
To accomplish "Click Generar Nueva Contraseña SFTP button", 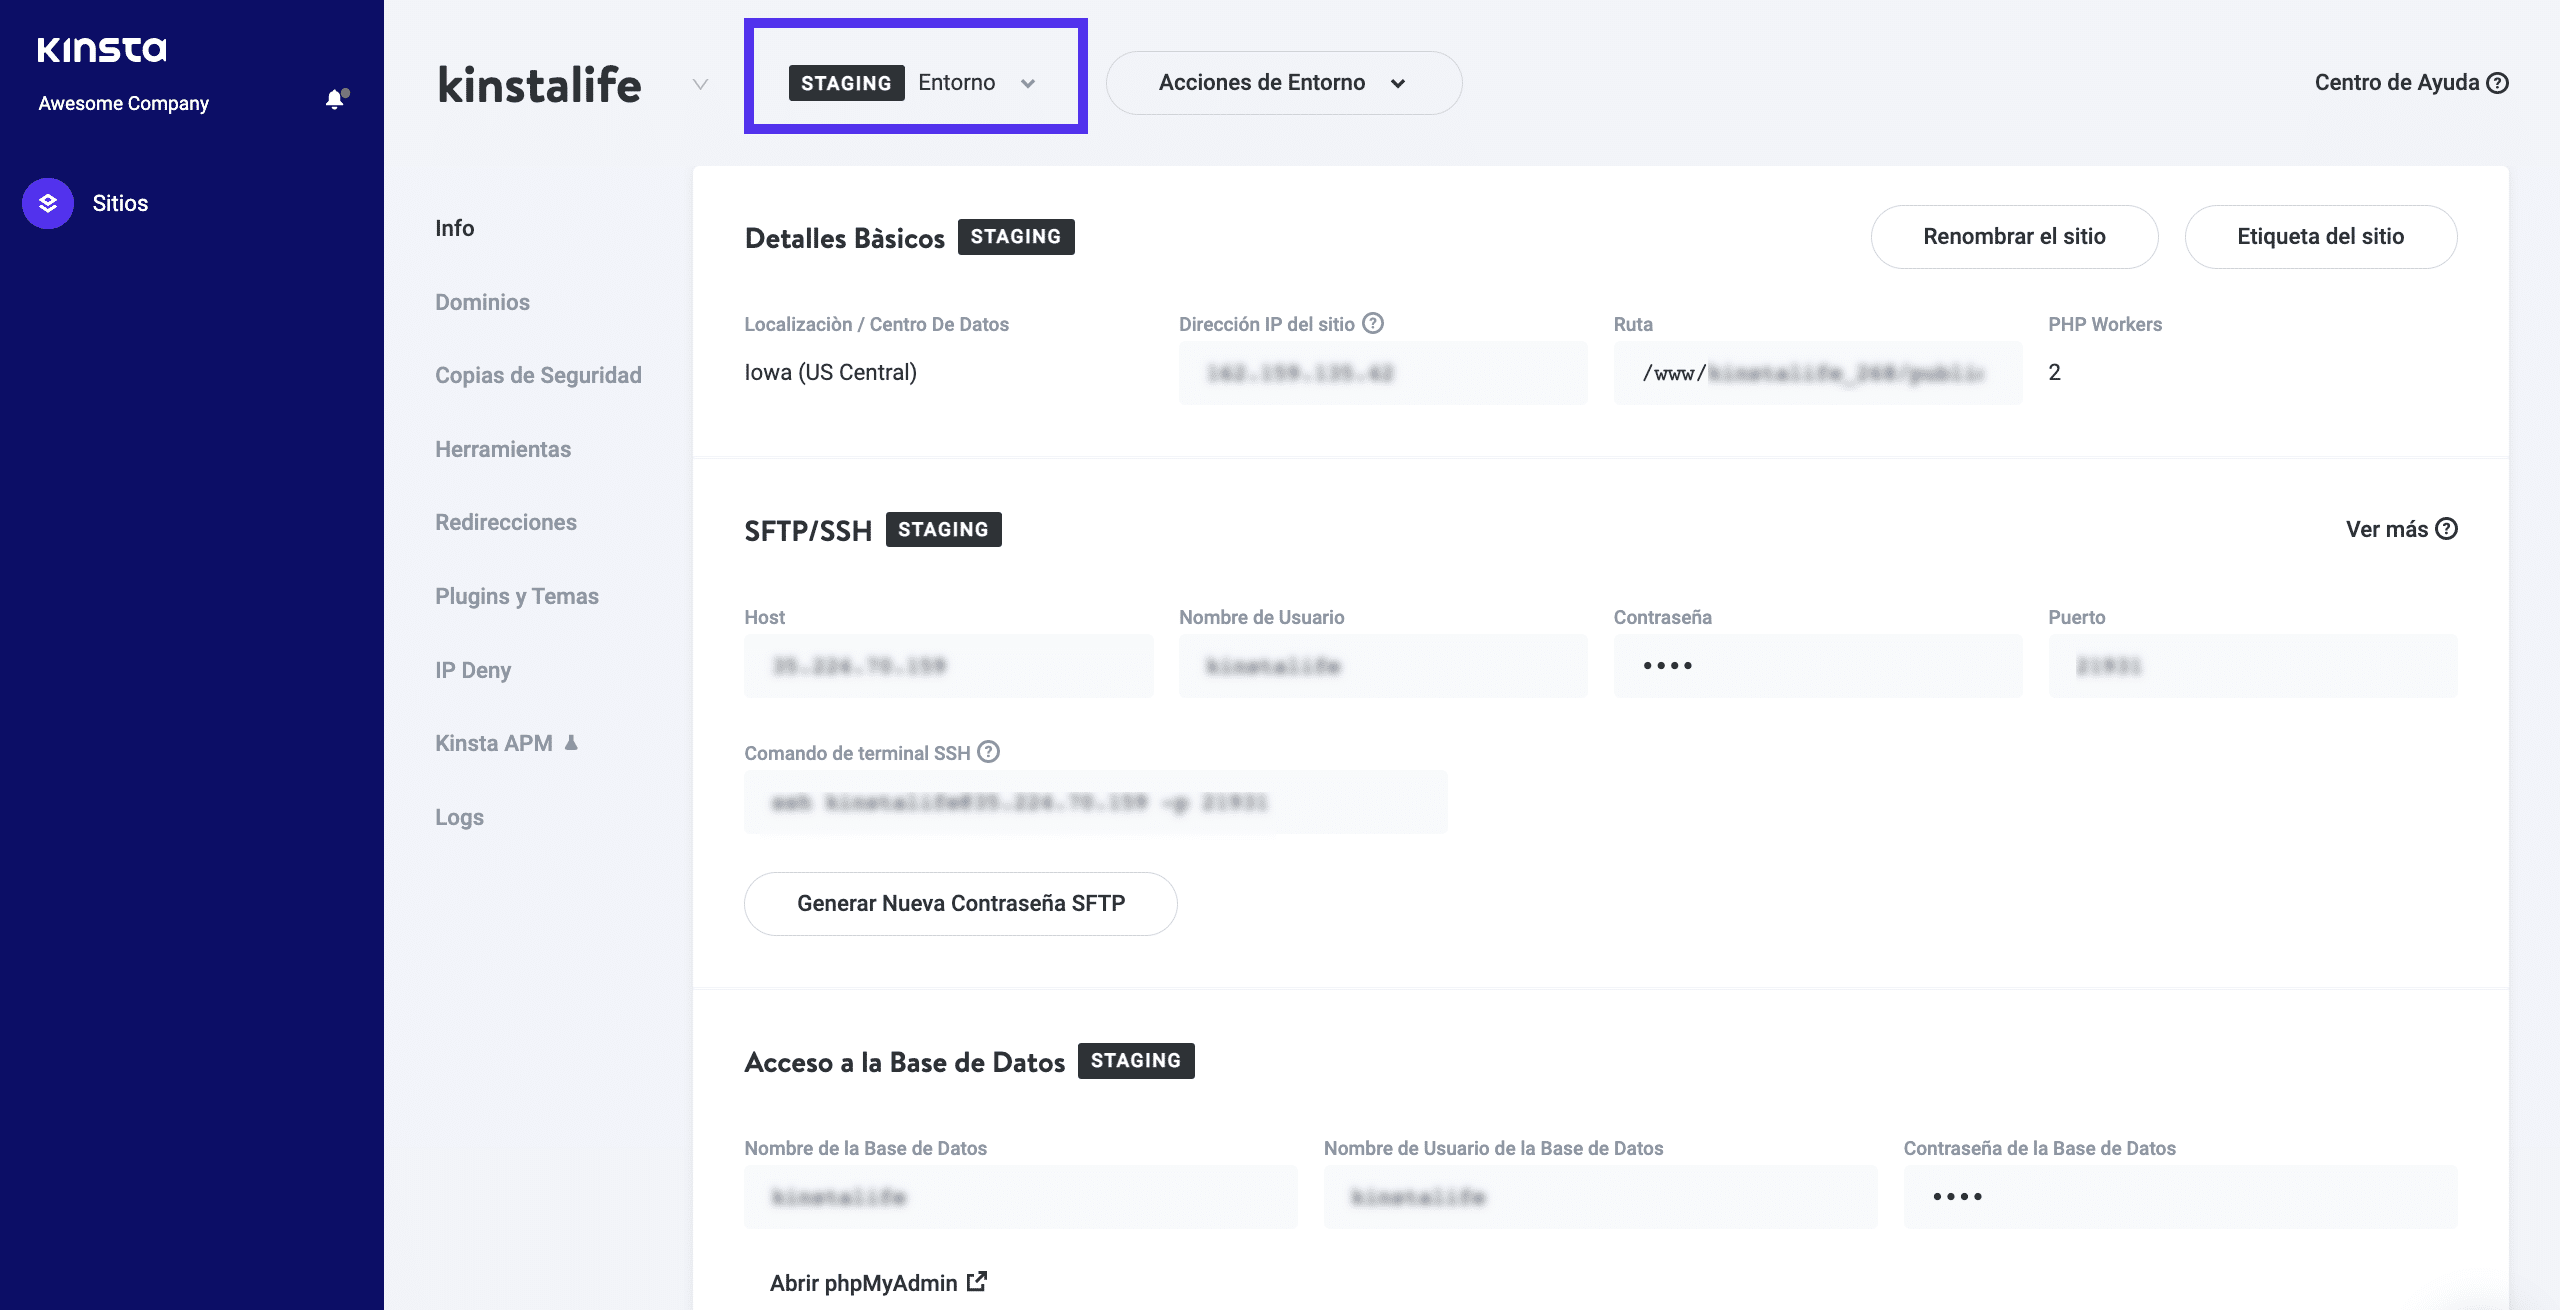I will pos(960,903).
